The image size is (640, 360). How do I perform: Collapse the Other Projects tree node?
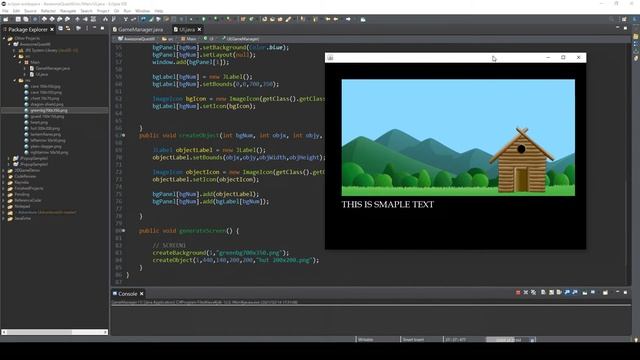4,38
